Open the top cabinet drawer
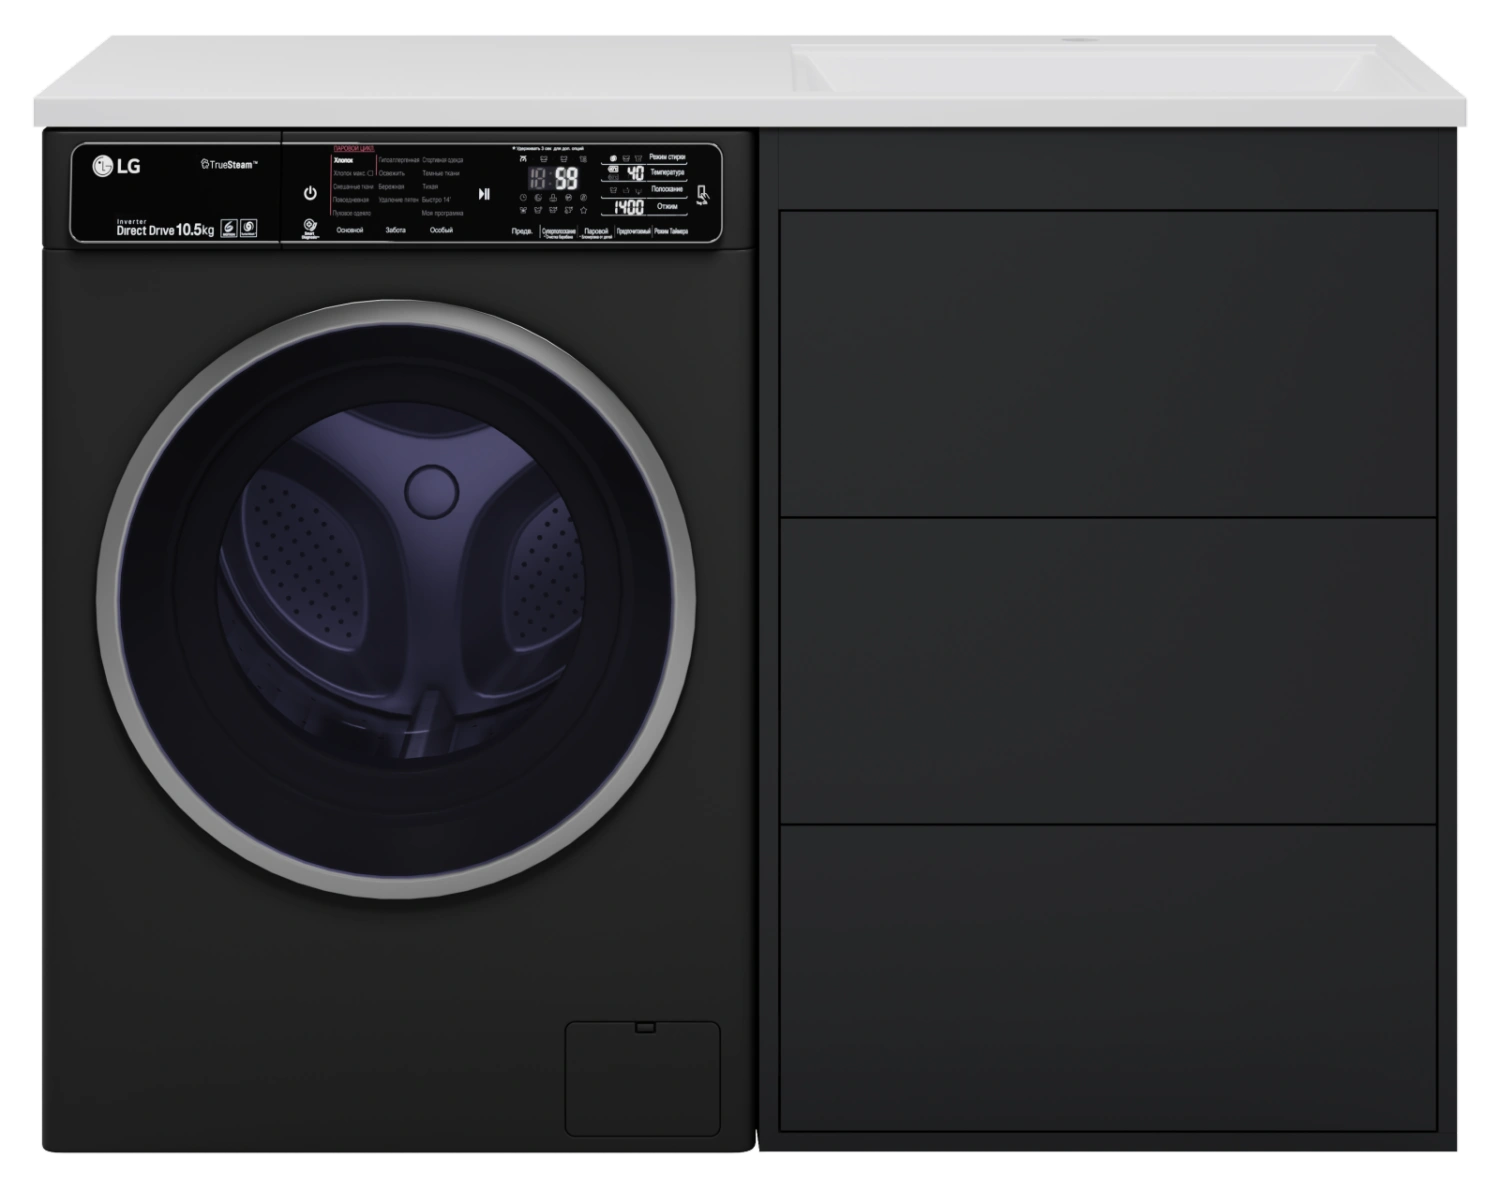The image size is (1500, 1188). pyautogui.click(x=1107, y=363)
